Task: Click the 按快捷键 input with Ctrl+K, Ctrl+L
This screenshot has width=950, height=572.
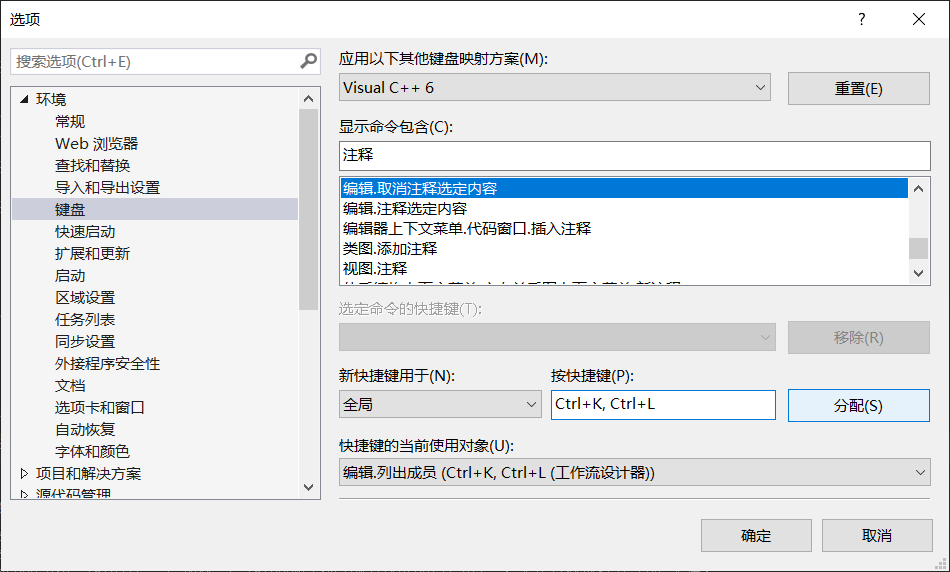Action: (663, 405)
